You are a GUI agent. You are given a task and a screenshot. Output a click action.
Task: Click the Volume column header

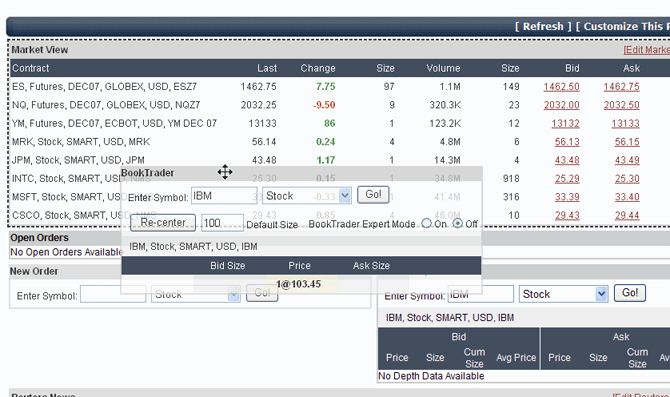[x=443, y=68]
